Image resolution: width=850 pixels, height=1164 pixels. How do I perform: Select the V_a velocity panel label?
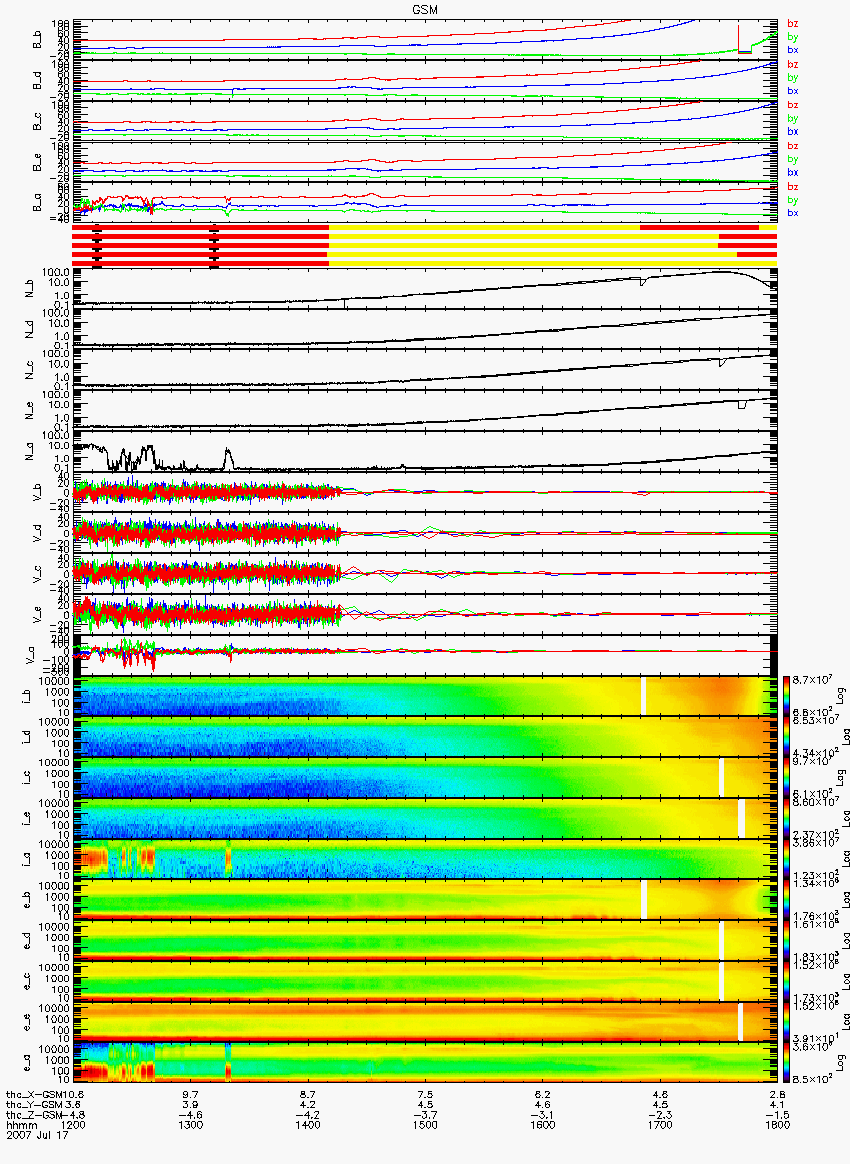30,655
